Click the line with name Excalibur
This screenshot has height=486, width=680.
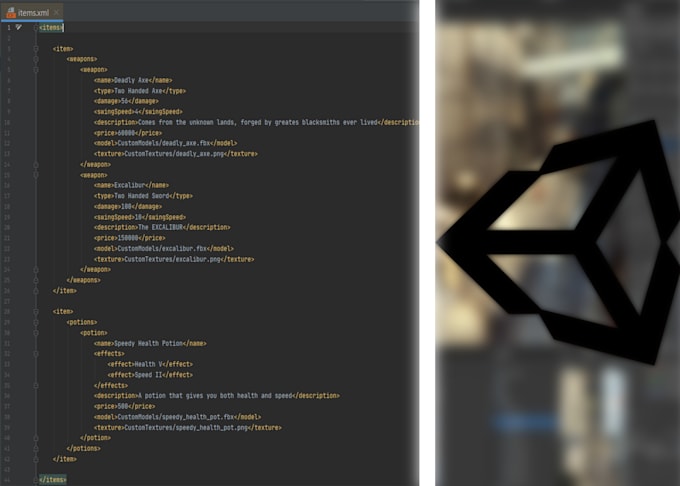coord(131,186)
